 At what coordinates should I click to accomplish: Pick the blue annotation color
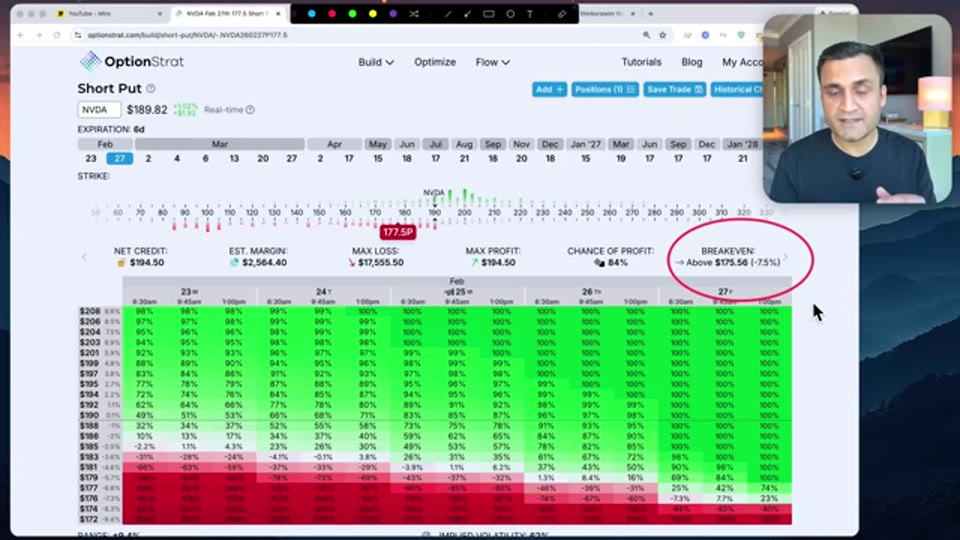(x=312, y=13)
